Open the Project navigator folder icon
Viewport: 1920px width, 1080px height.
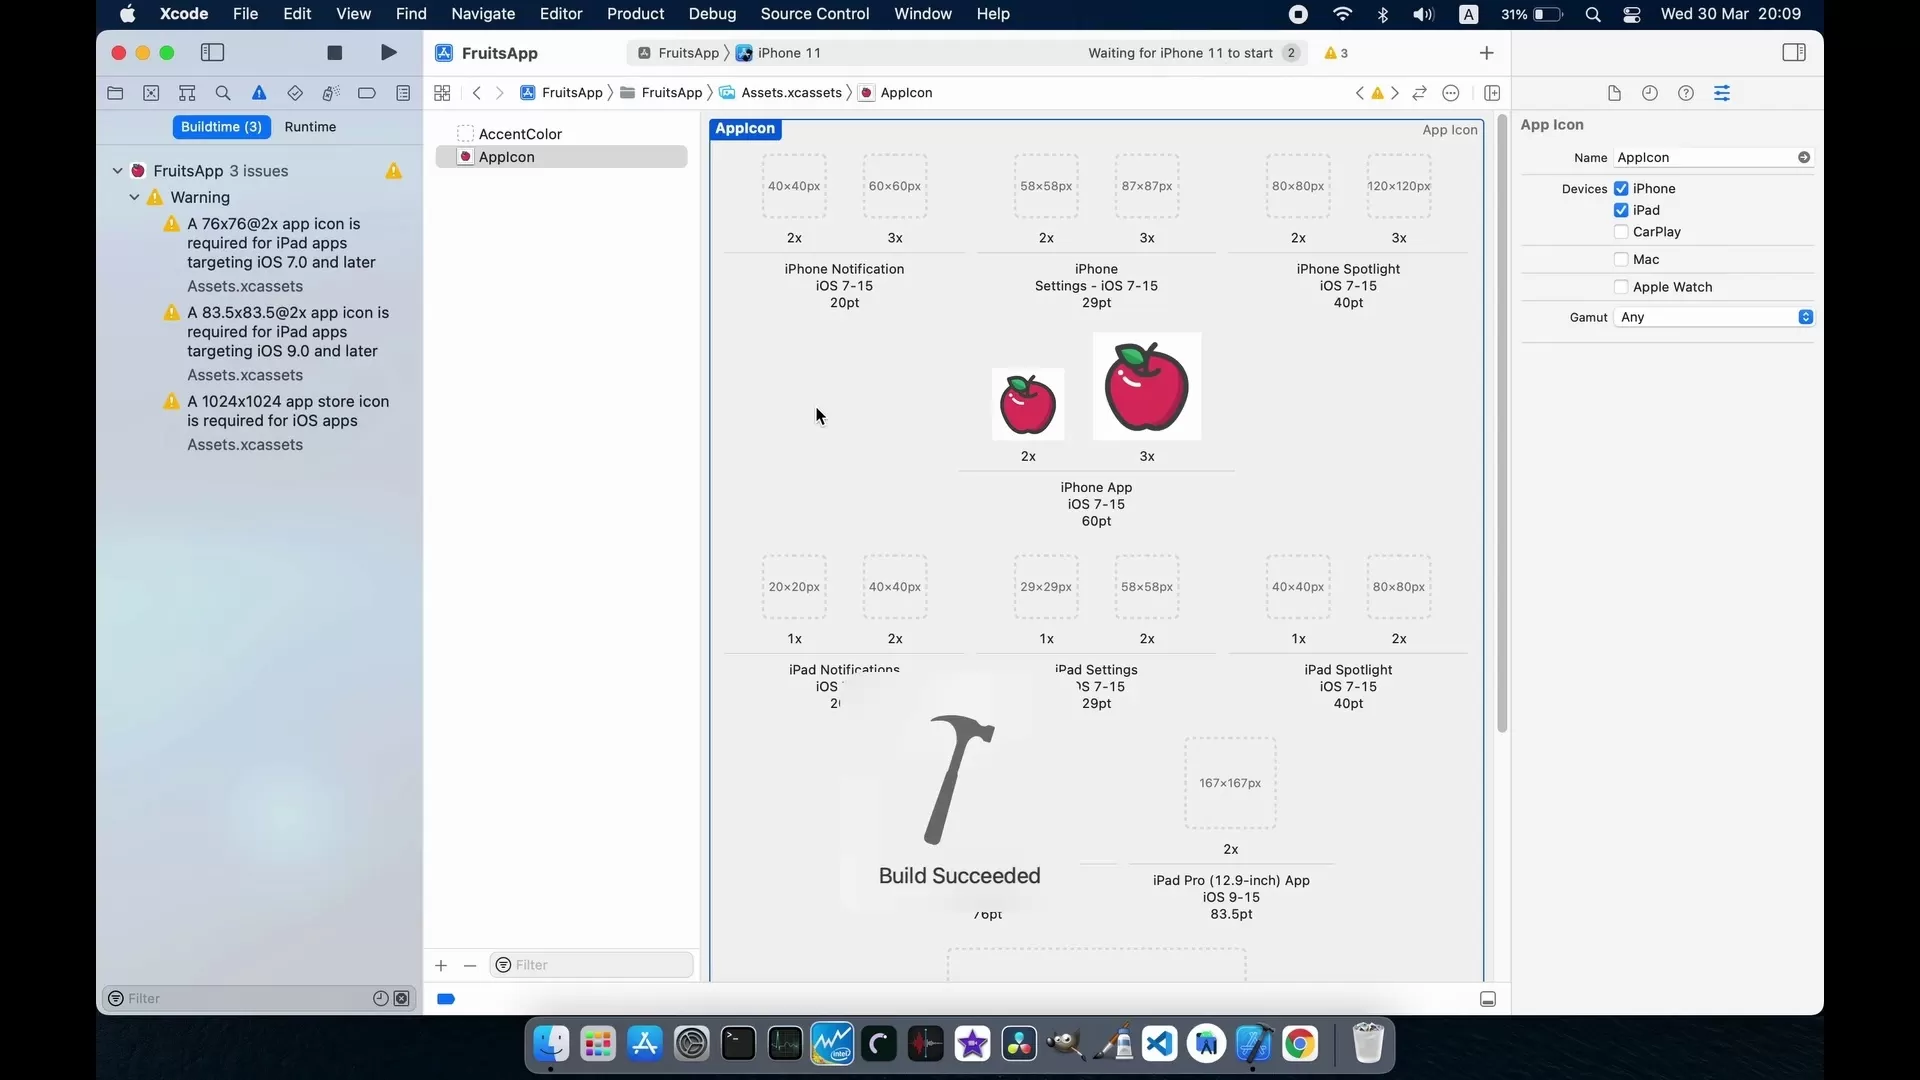click(x=115, y=93)
